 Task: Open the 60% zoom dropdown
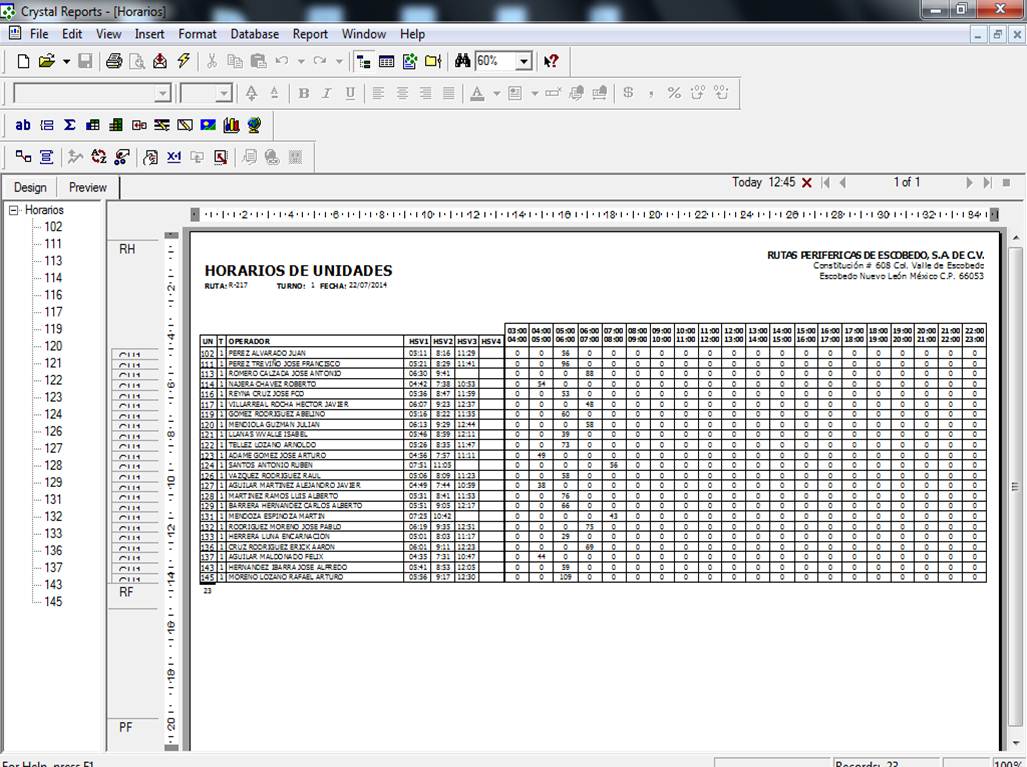523,62
